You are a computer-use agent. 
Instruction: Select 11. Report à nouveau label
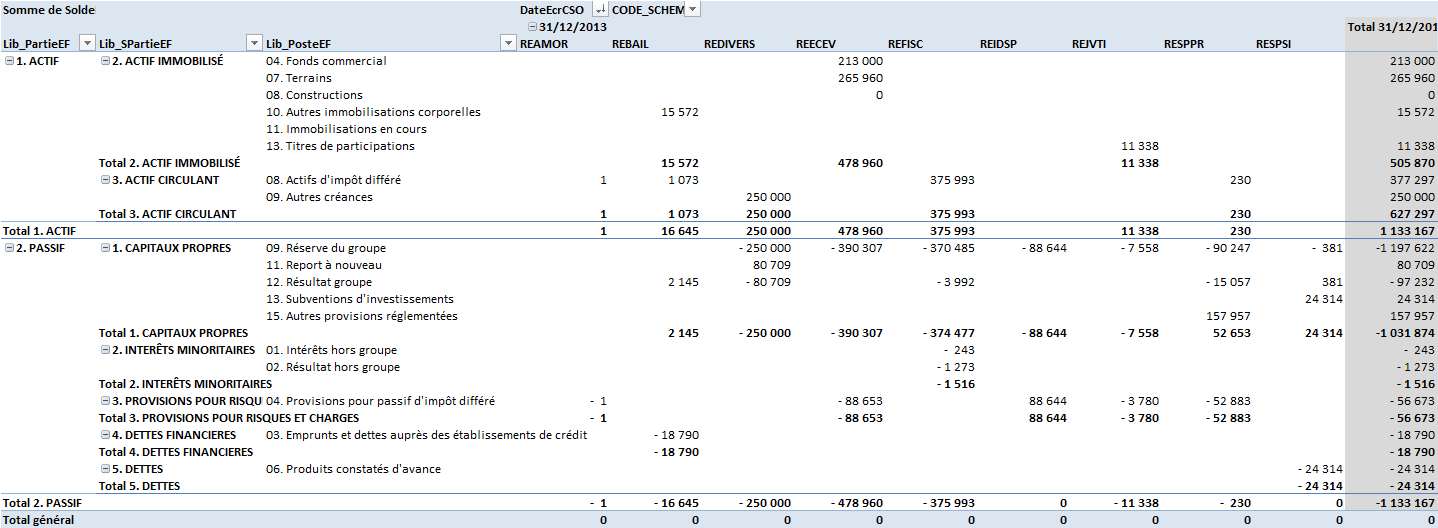tap(324, 265)
